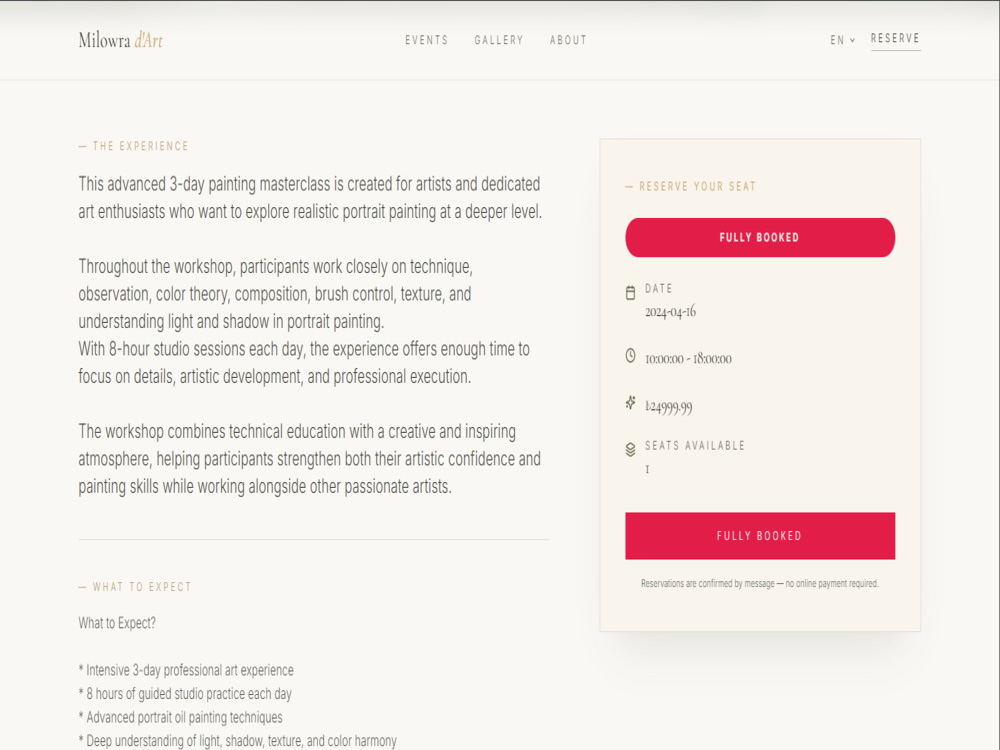Viewport: 1000px width, 750px height.
Task: Click the Seats Available label
Action: pos(695,446)
